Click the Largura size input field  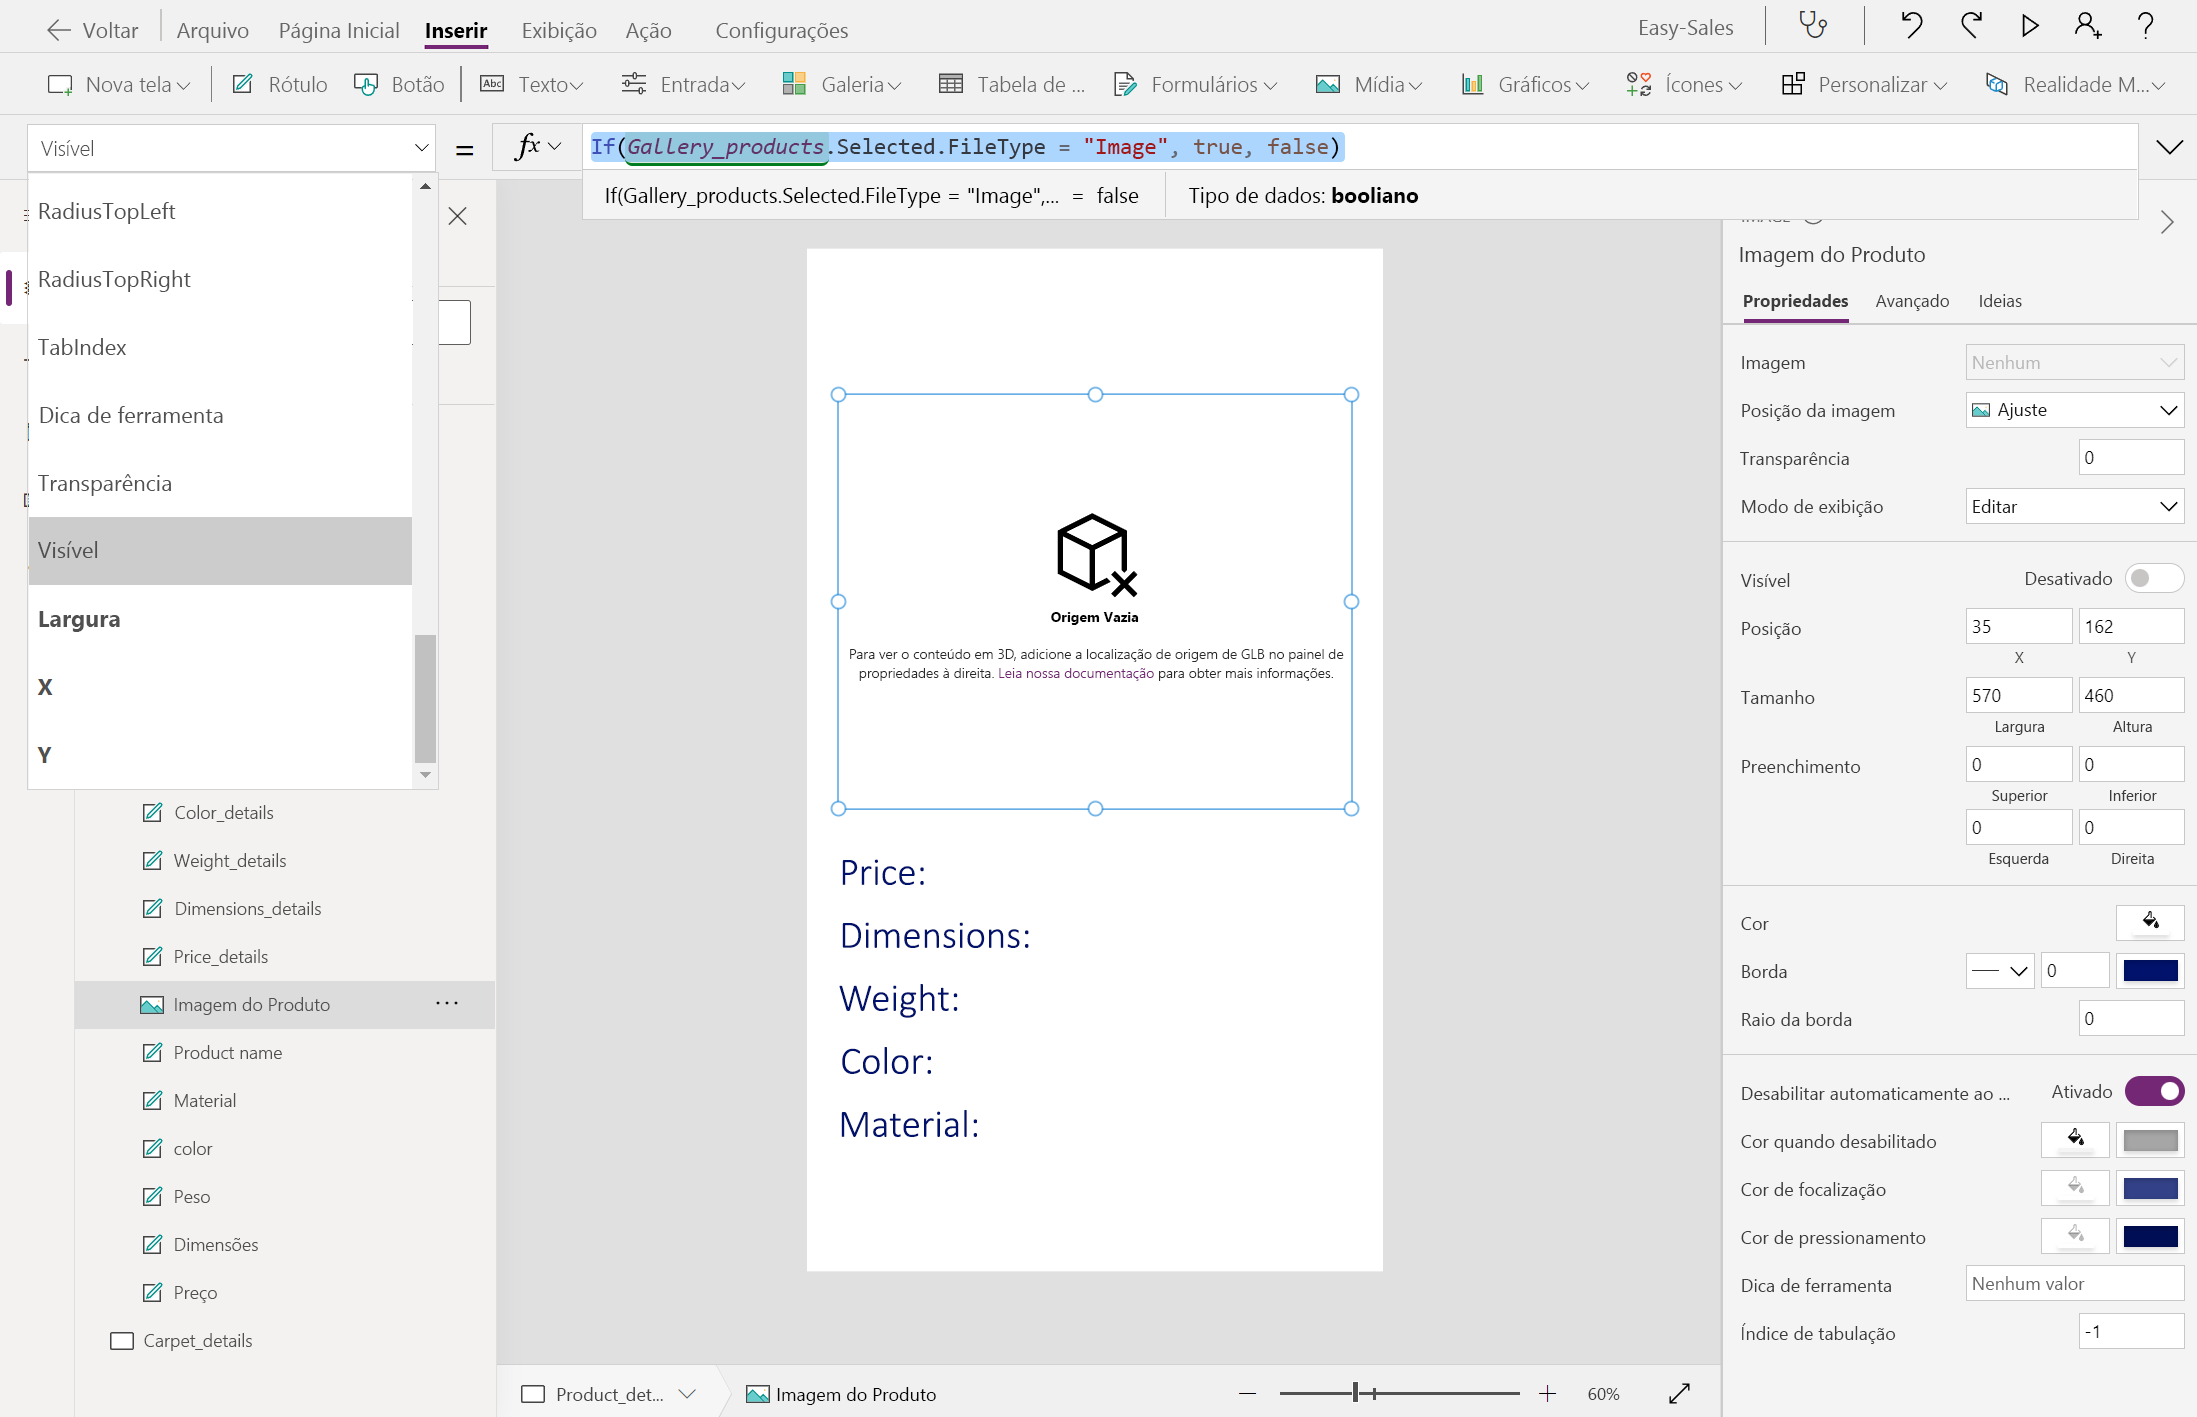(2019, 696)
